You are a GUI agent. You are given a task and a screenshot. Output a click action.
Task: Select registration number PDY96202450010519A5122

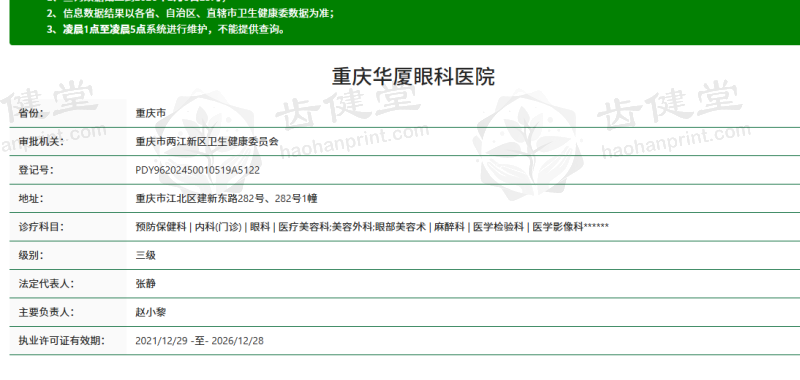click(197, 170)
